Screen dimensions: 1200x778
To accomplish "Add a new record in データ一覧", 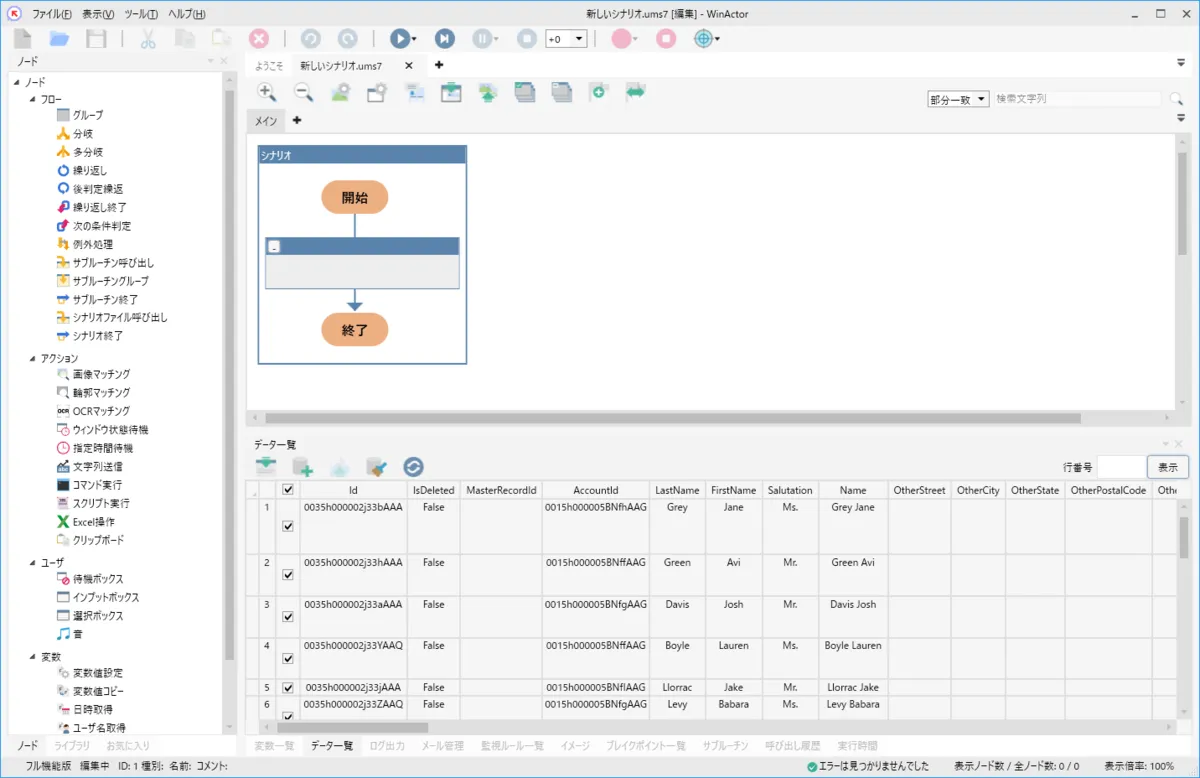I will [304, 468].
